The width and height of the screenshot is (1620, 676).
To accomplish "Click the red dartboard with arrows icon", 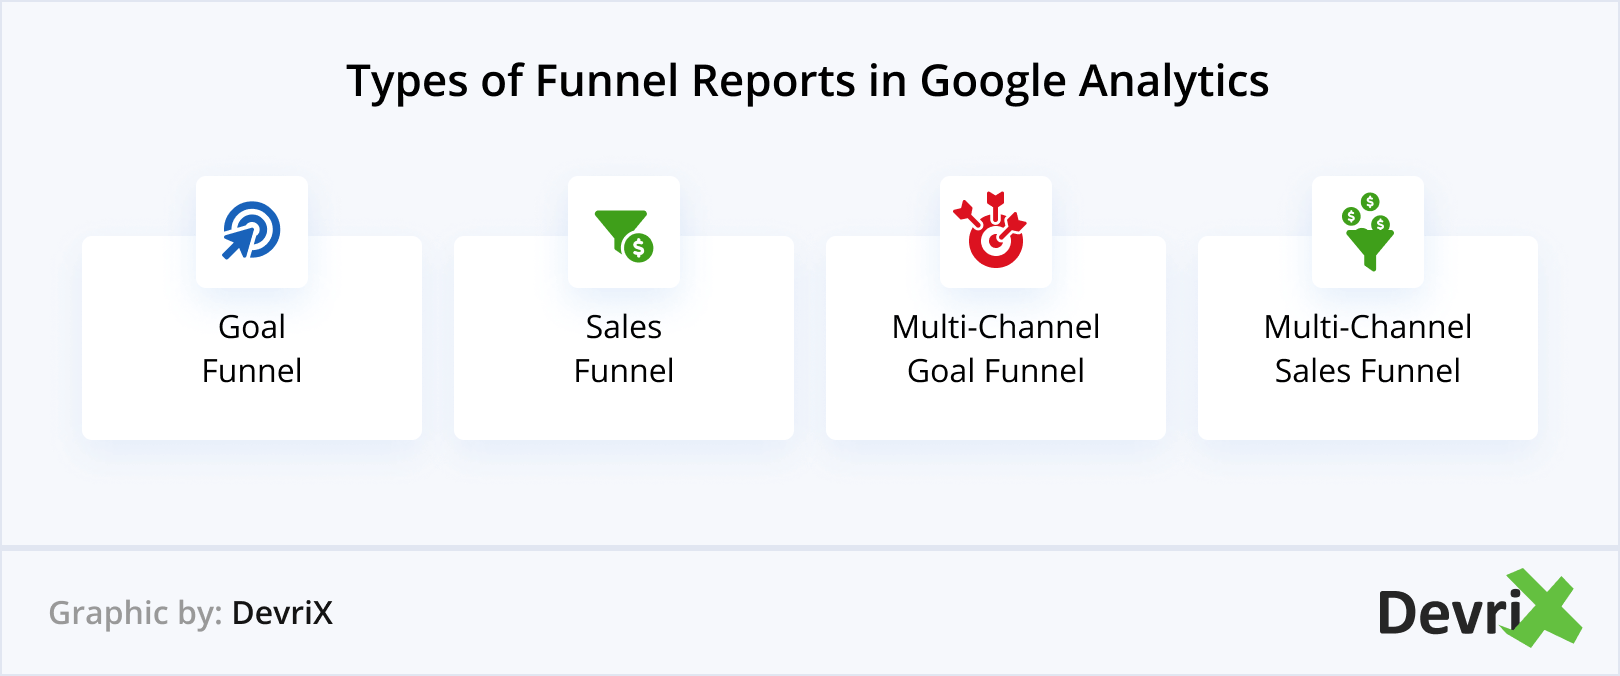I will coord(991,230).
